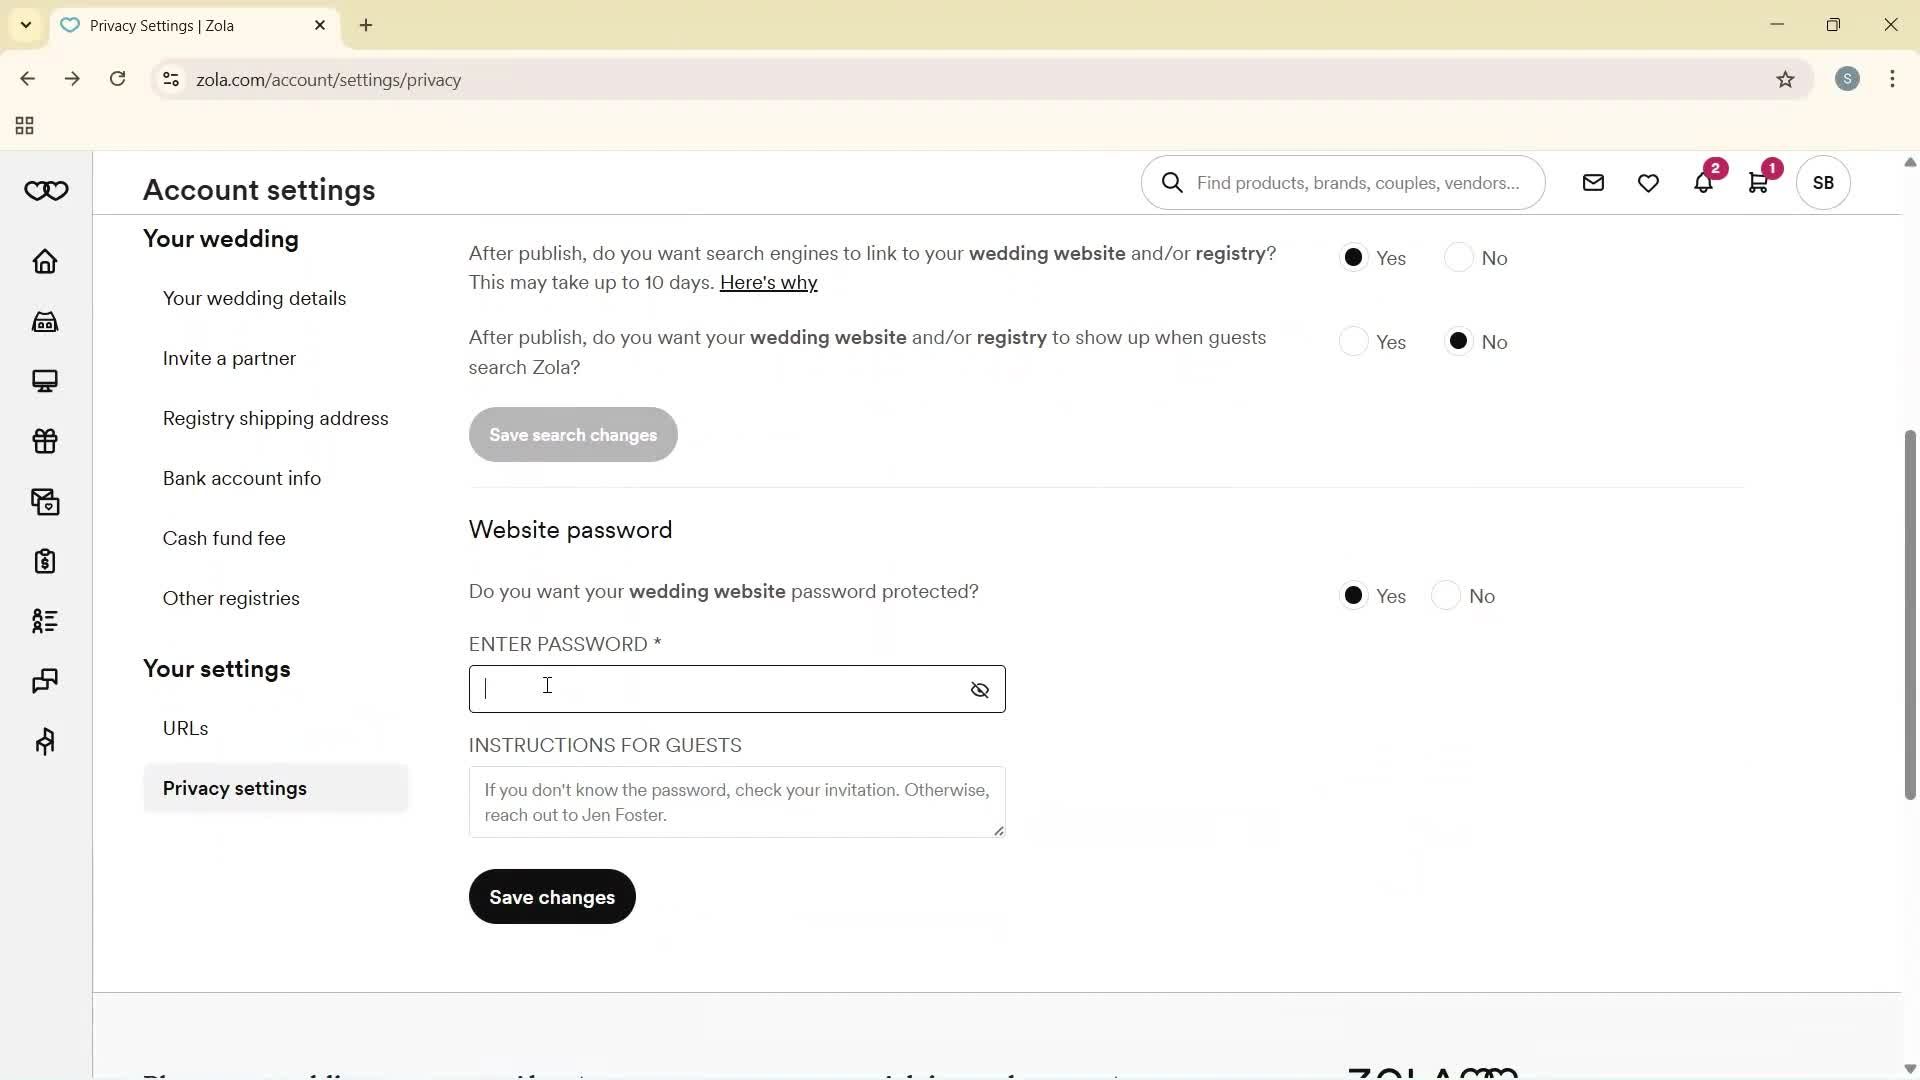1920x1080 pixels.
Task: Select Yes for search engine linking
Action: click(x=1354, y=257)
